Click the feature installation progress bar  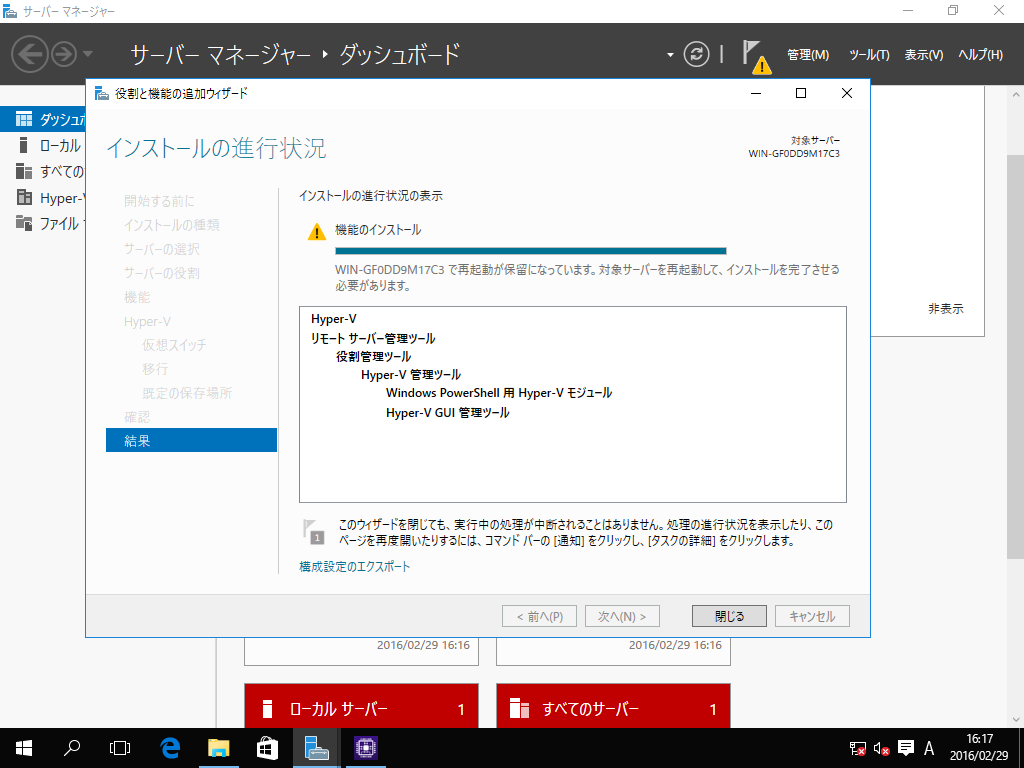click(530, 251)
